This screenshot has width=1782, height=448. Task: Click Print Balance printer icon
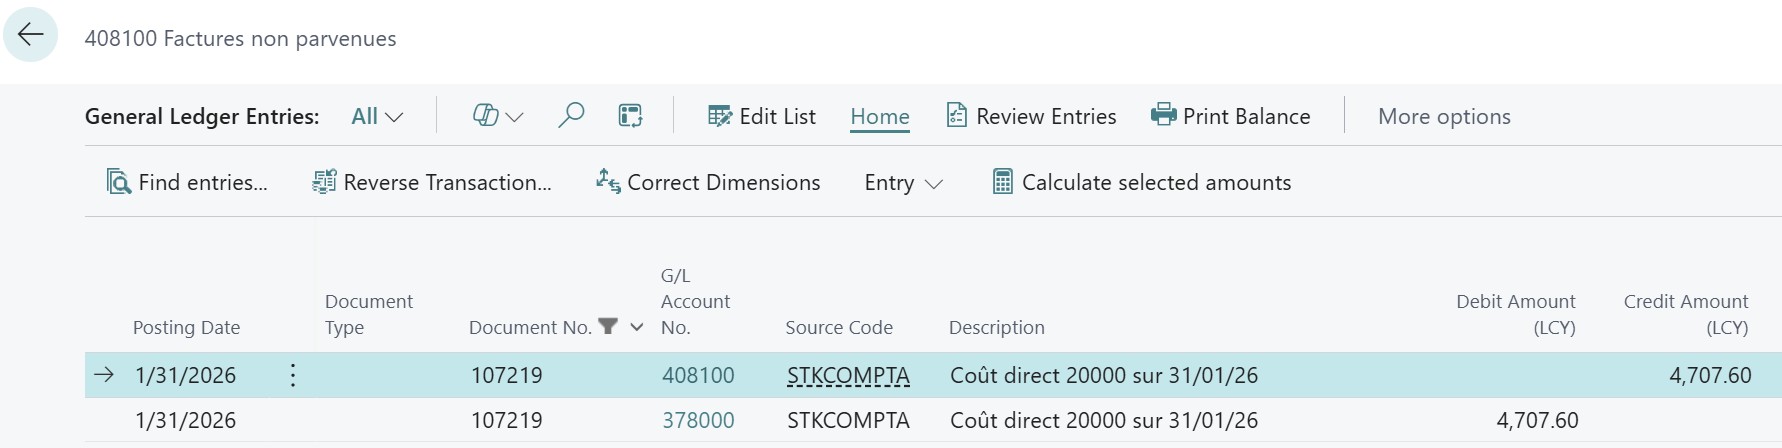[x=1163, y=116]
